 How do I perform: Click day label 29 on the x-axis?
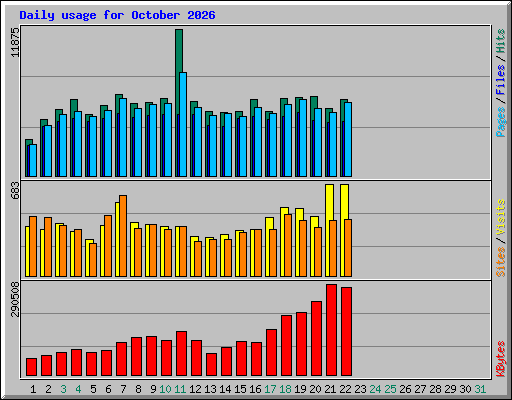[x=450, y=389]
